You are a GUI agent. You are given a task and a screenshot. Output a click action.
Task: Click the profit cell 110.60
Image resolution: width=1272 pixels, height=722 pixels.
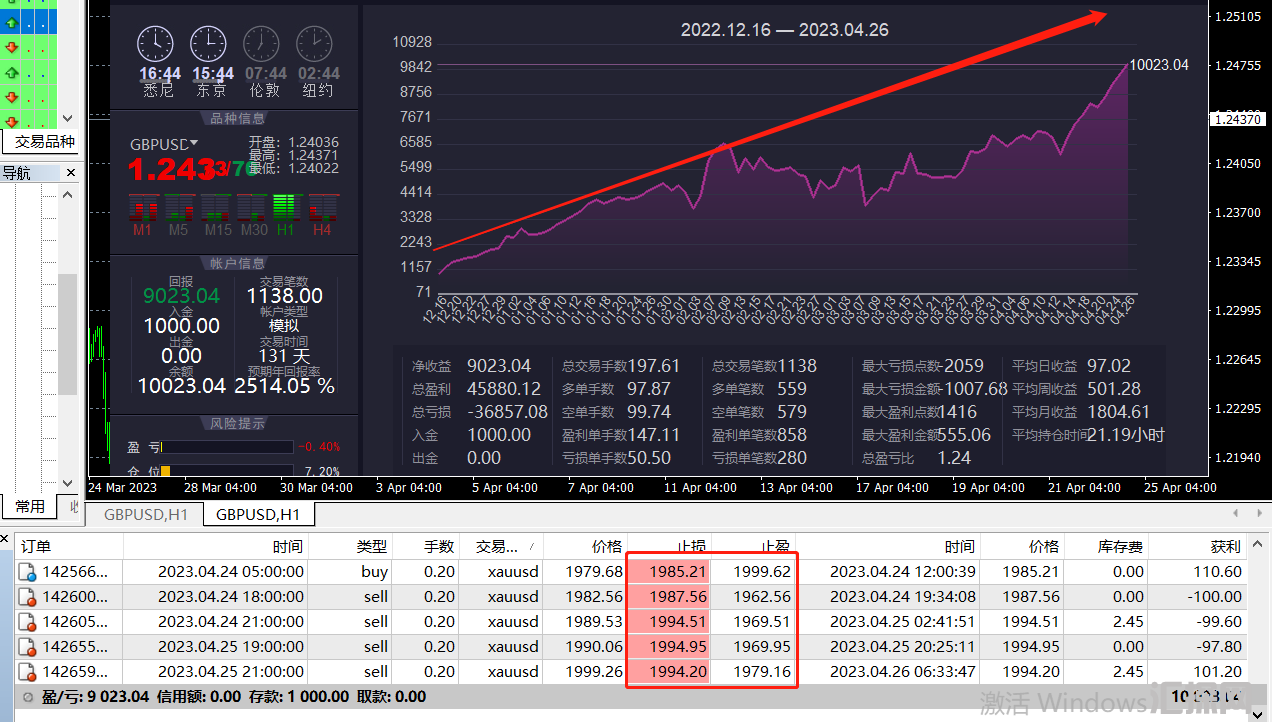[1219, 572]
